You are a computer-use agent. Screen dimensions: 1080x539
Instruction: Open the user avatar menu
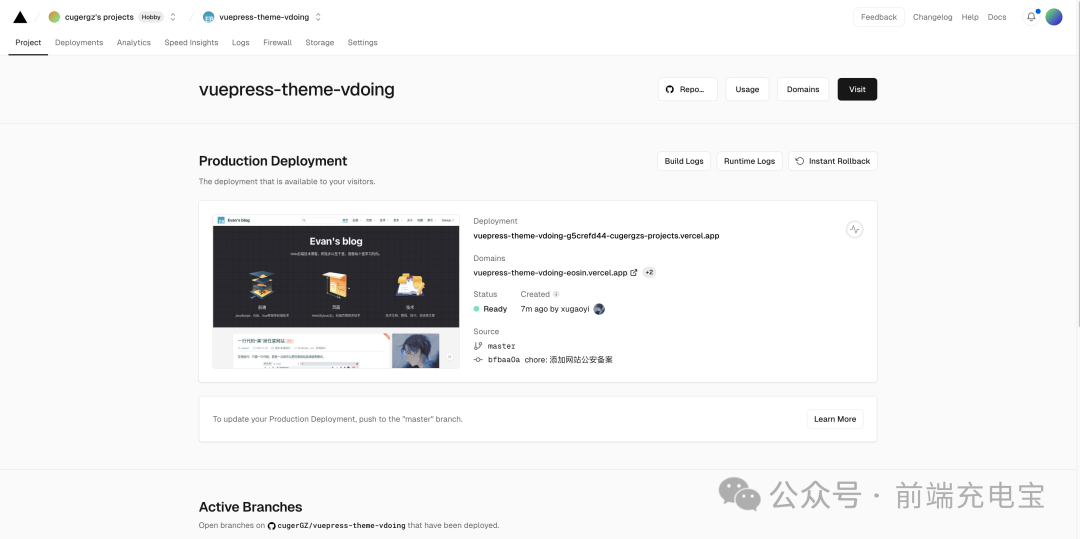pos(1054,17)
